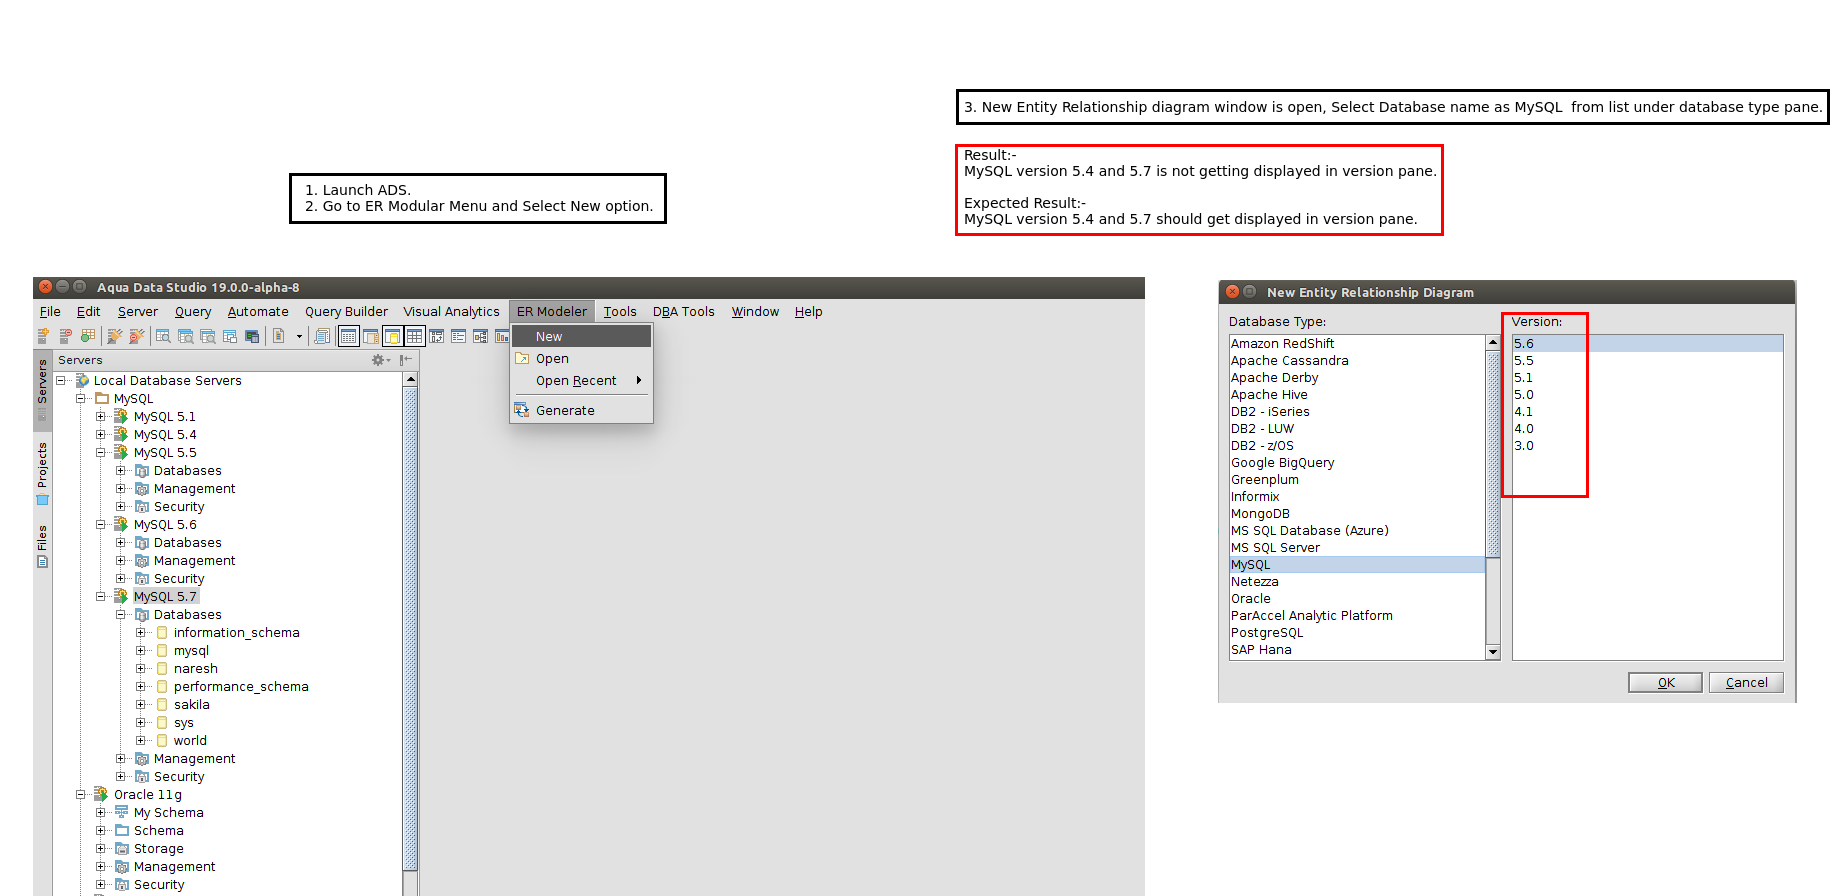Click the register server icon with yellow plus

coord(43,336)
